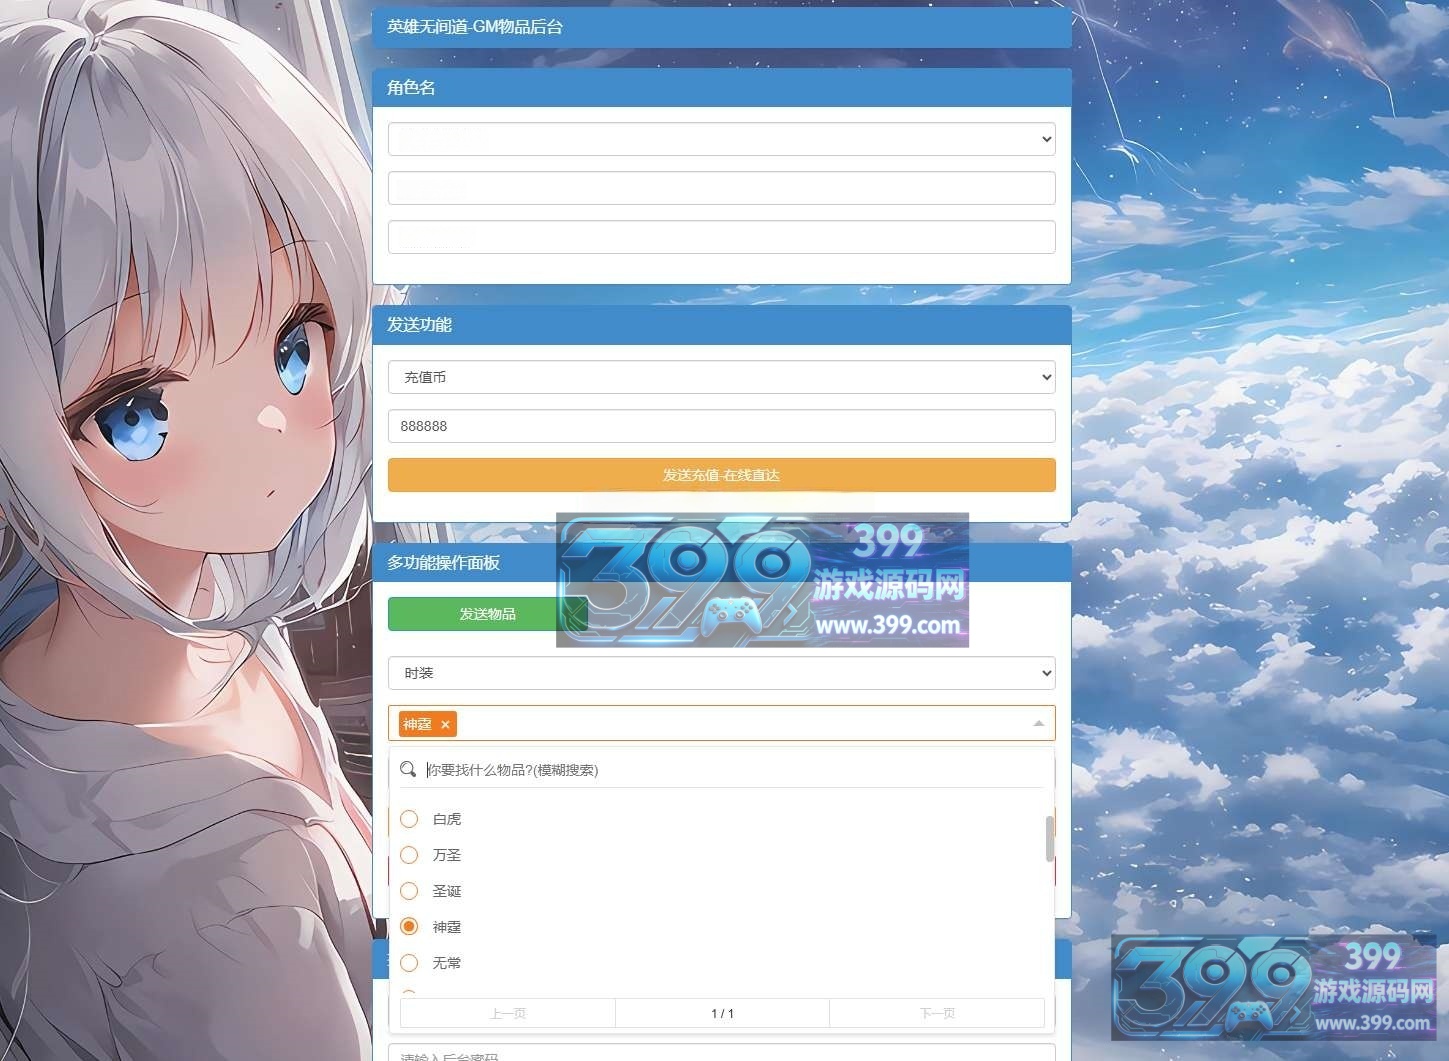Select the 神霆 radio option

point(409,927)
